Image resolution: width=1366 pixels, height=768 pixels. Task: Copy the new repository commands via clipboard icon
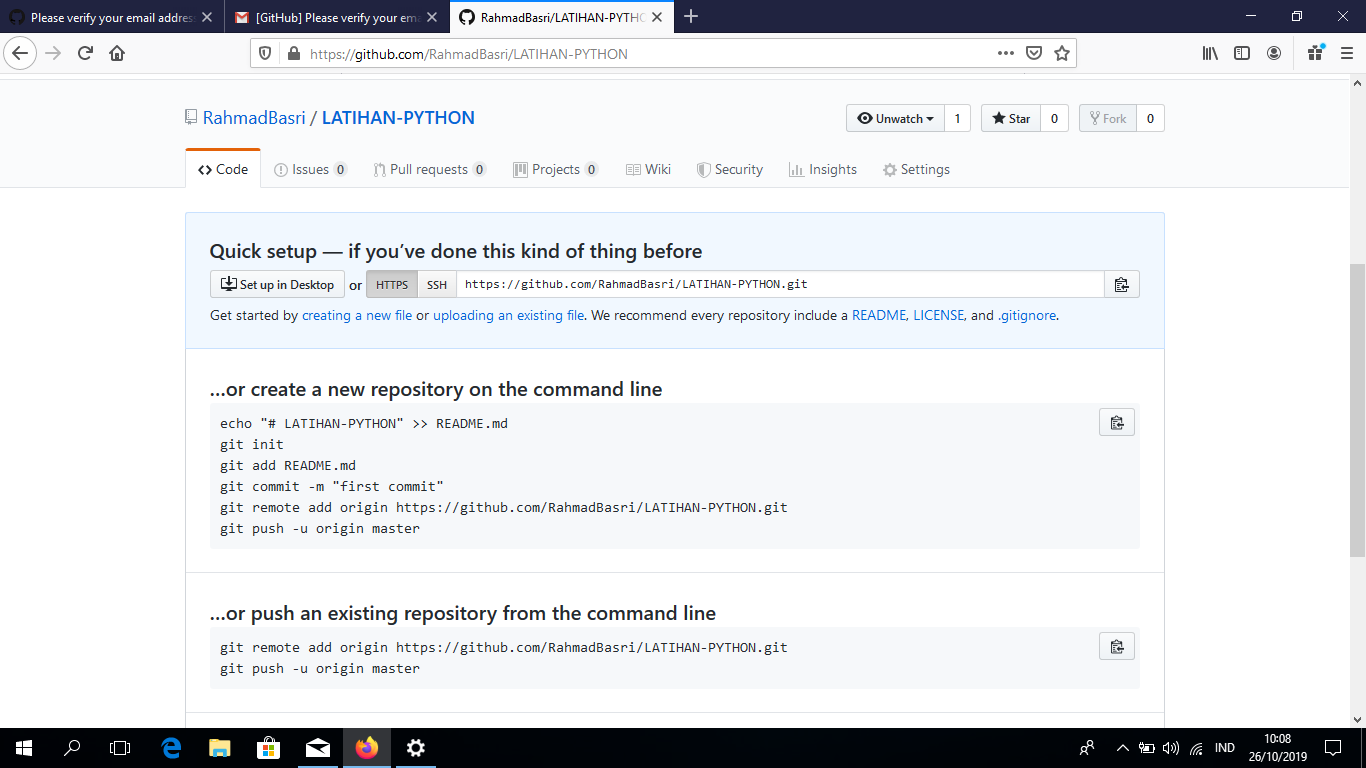[x=1116, y=421]
